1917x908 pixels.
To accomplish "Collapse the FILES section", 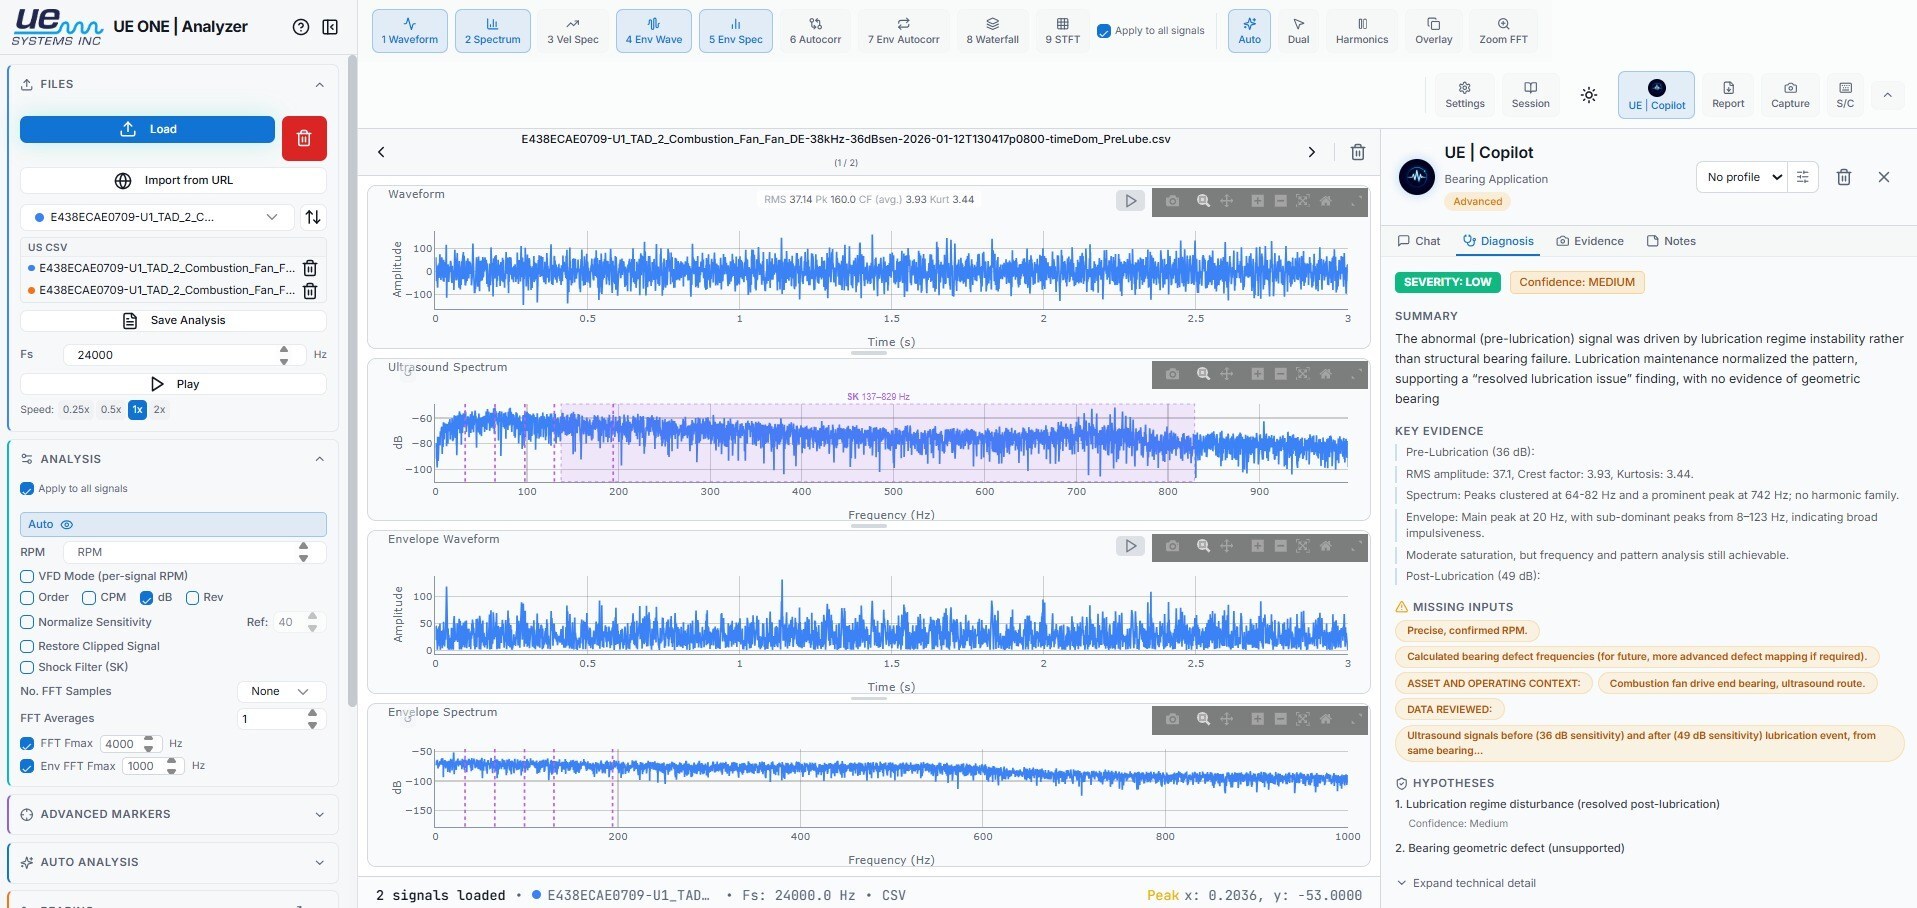I will tap(319, 85).
